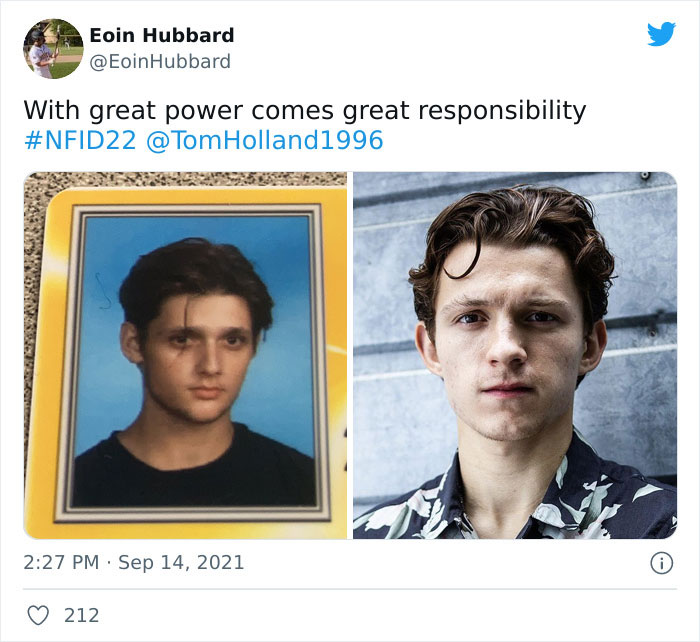Open the left ID card photo
The width and height of the screenshot is (700, 642).
(x=185, y=355)
